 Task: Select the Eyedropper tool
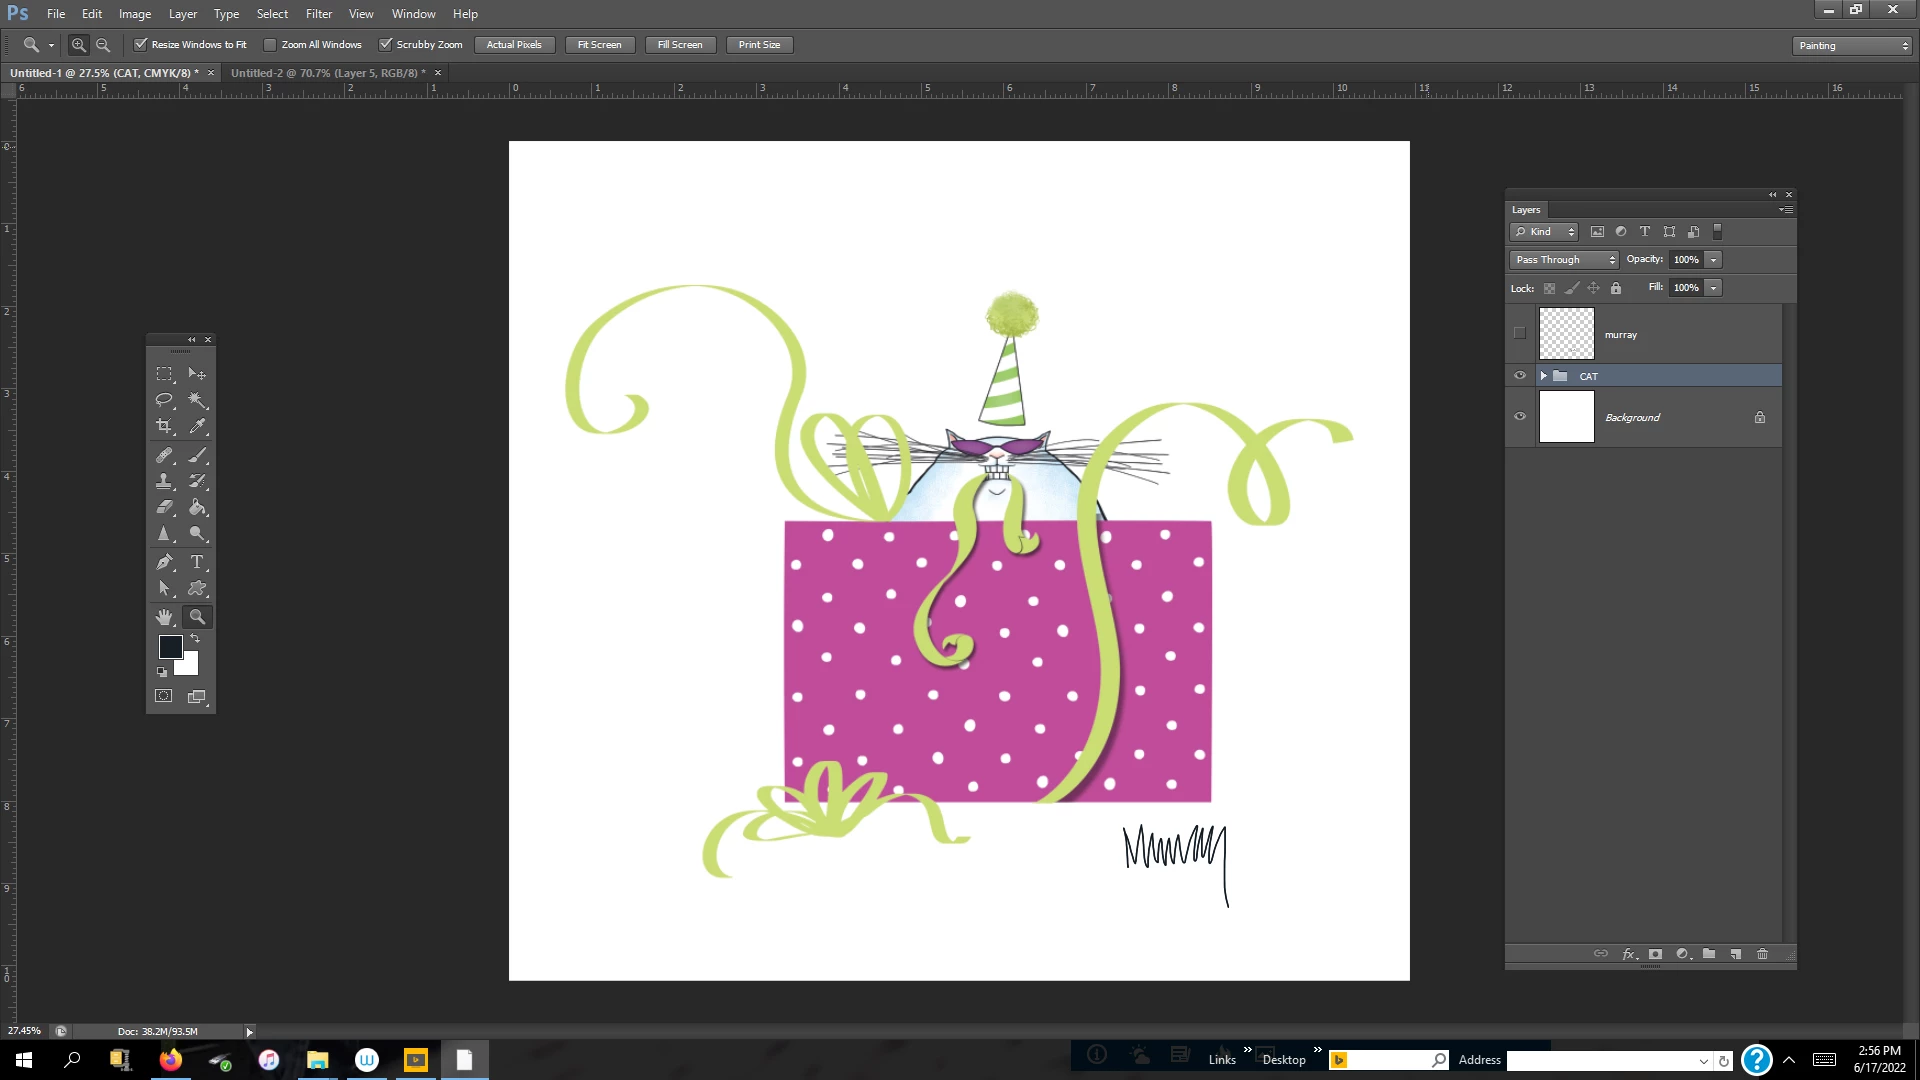197,426
